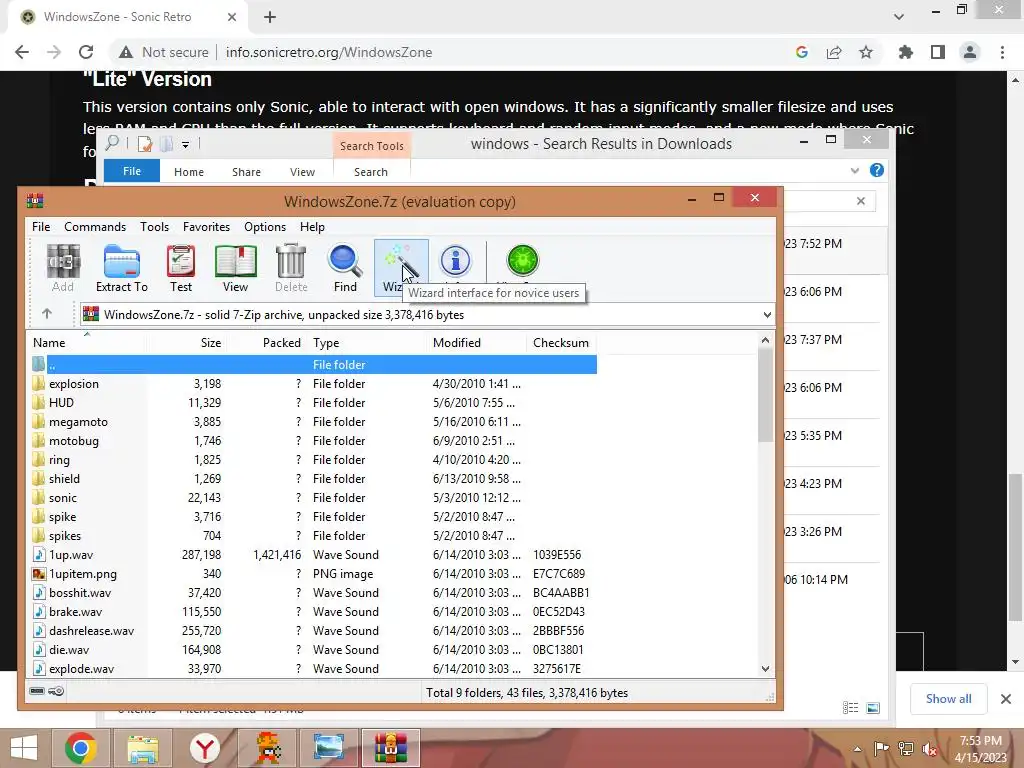This screenshot has height=768, width=1024.
Task: Sort by the Name column header
Action: coord(87,342)
